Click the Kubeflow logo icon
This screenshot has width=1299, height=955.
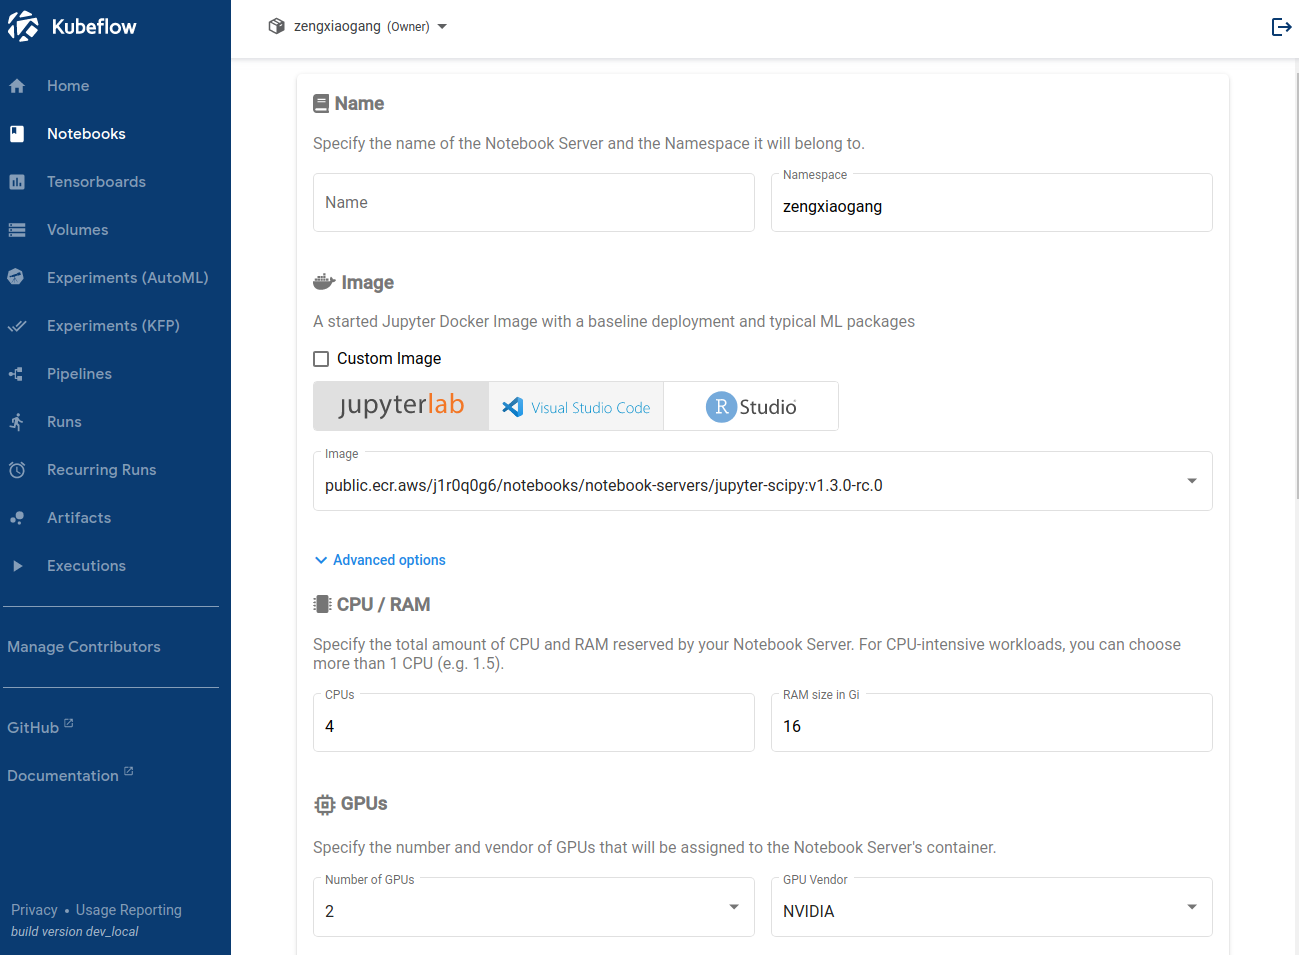point(23,26)
